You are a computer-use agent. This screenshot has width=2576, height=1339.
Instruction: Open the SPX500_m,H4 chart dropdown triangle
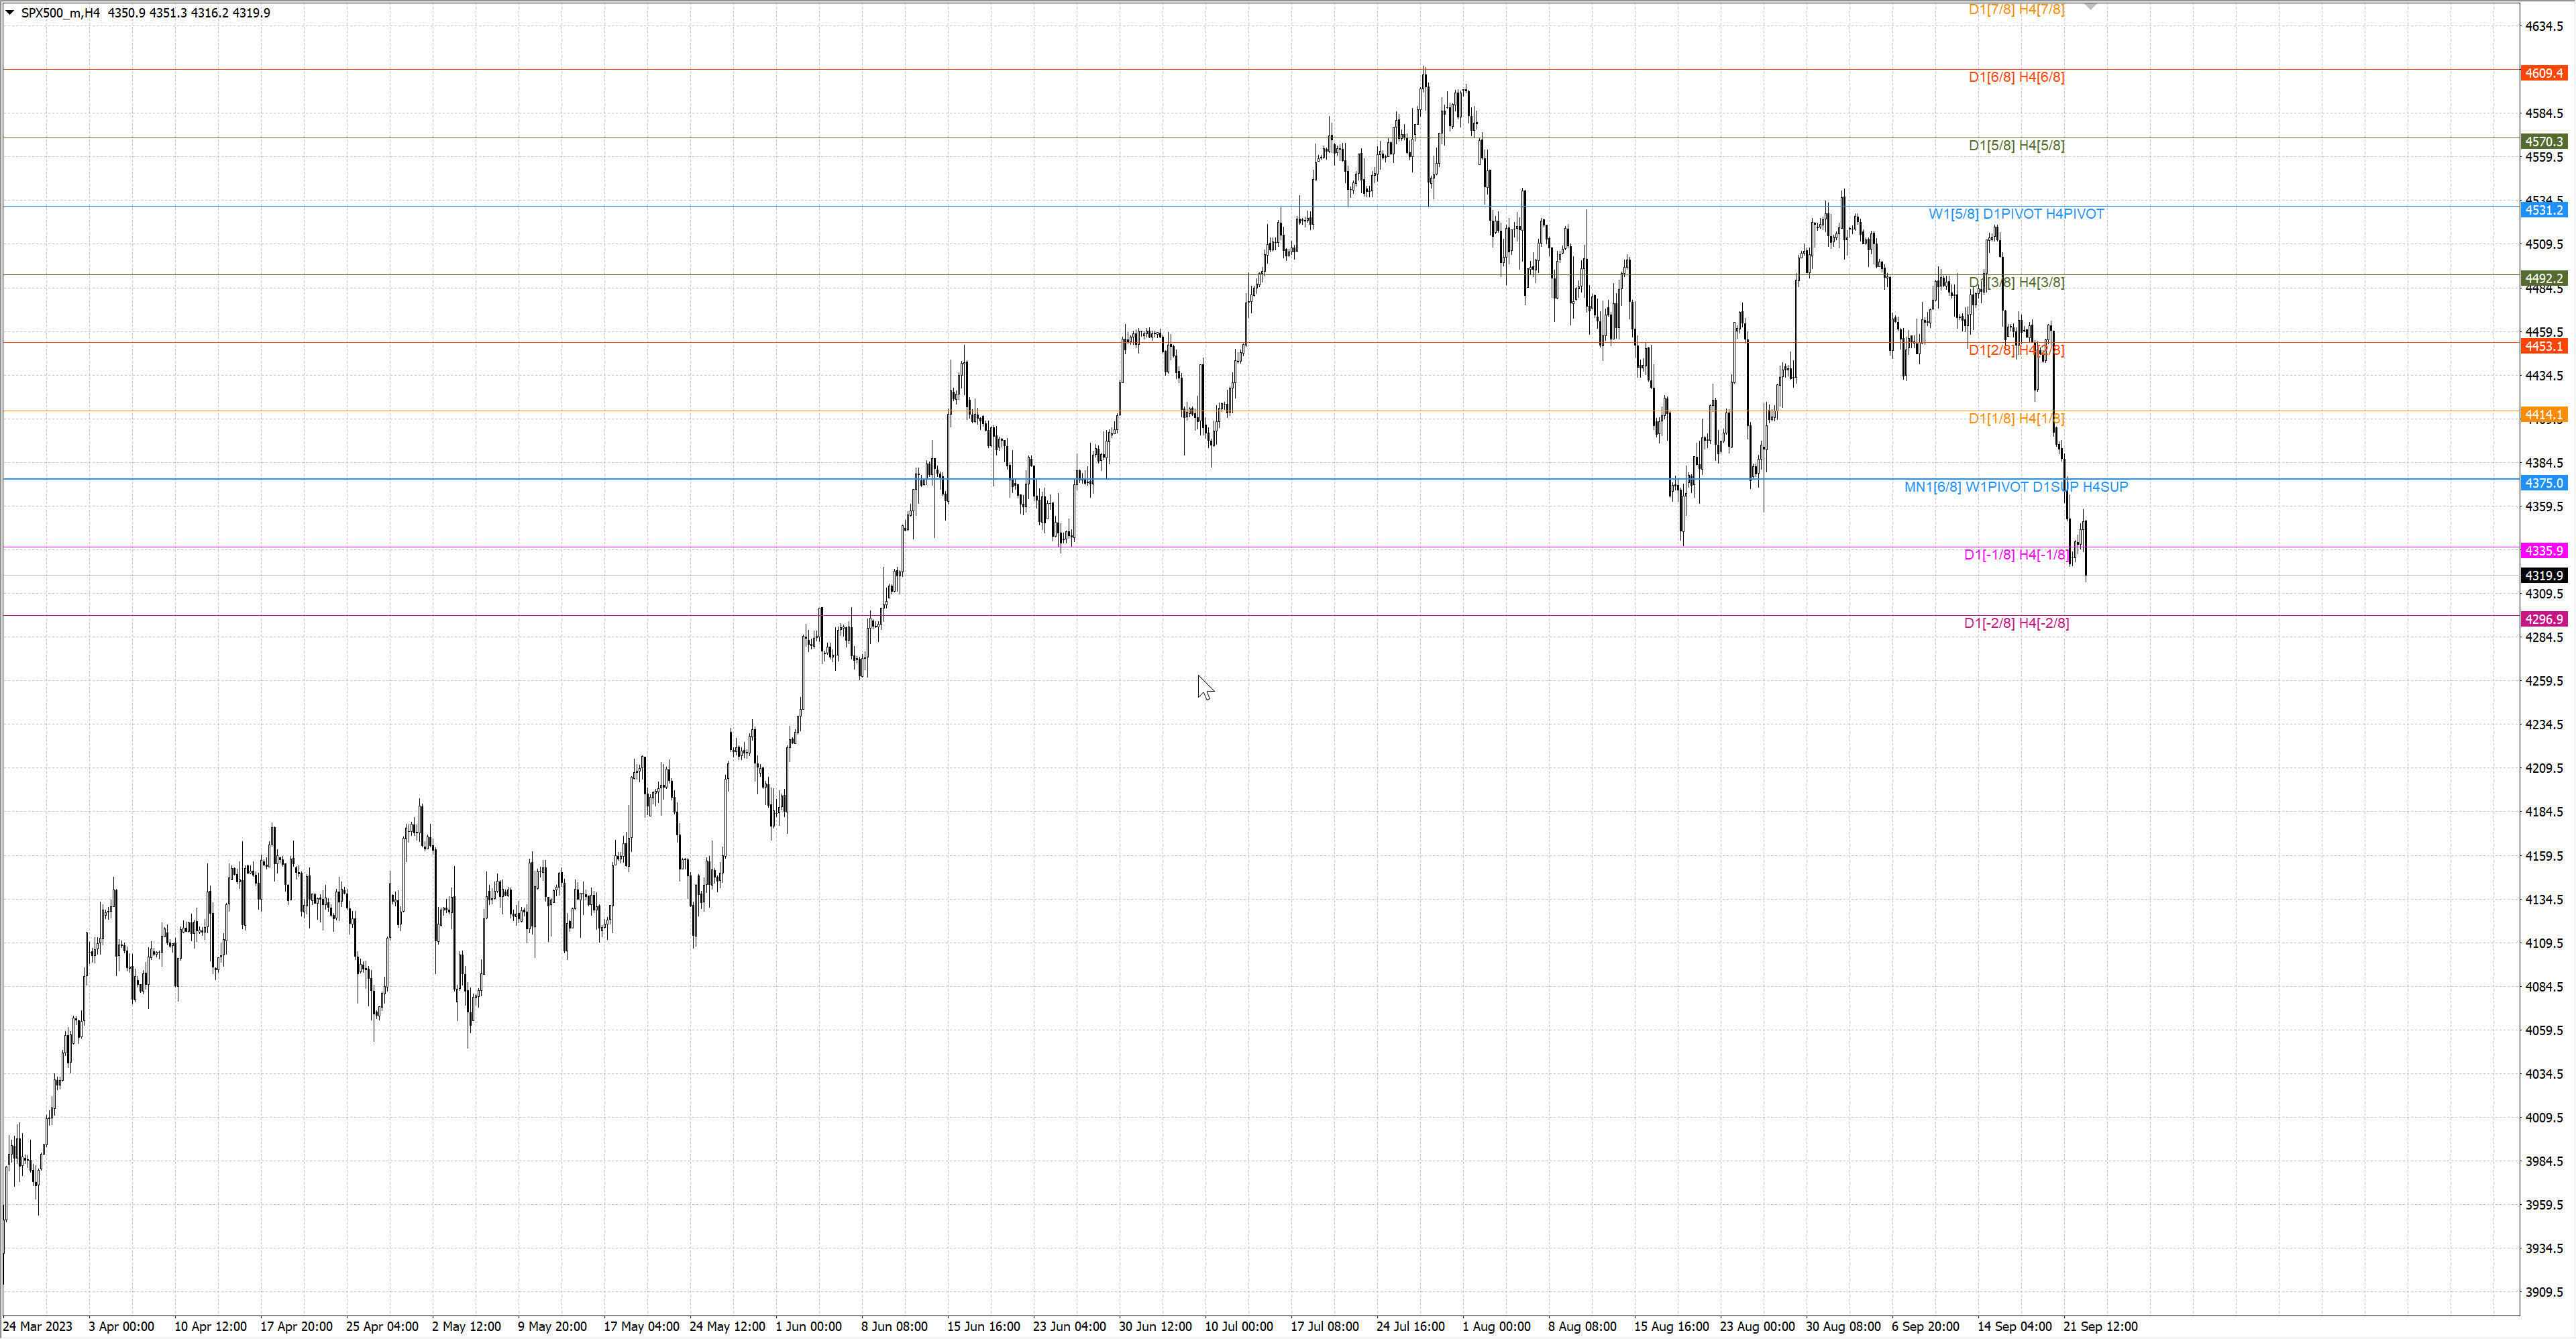coord(10,13)
